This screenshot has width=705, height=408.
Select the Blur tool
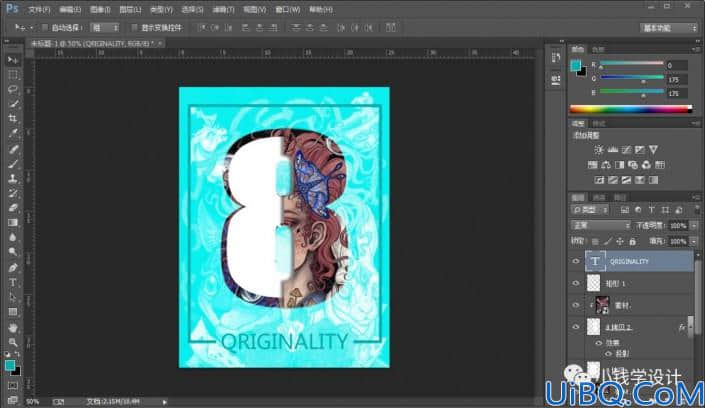(13, 238)
